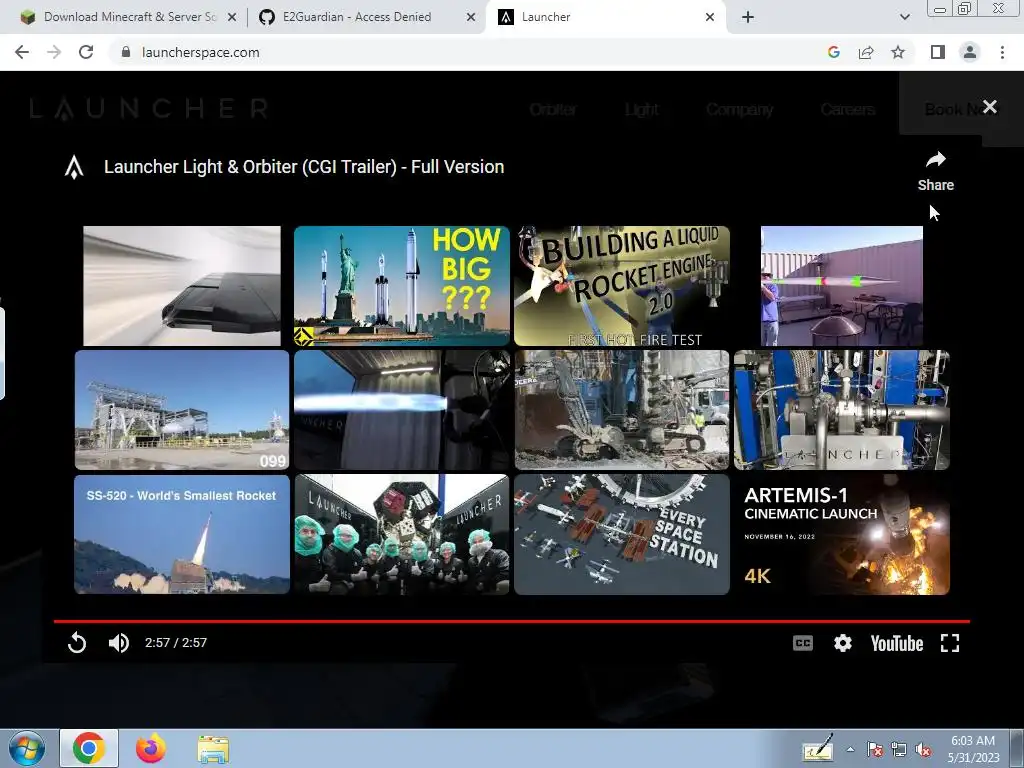
Task: Open thumbnail of team in green hairnets
Action: coord(402,534)
